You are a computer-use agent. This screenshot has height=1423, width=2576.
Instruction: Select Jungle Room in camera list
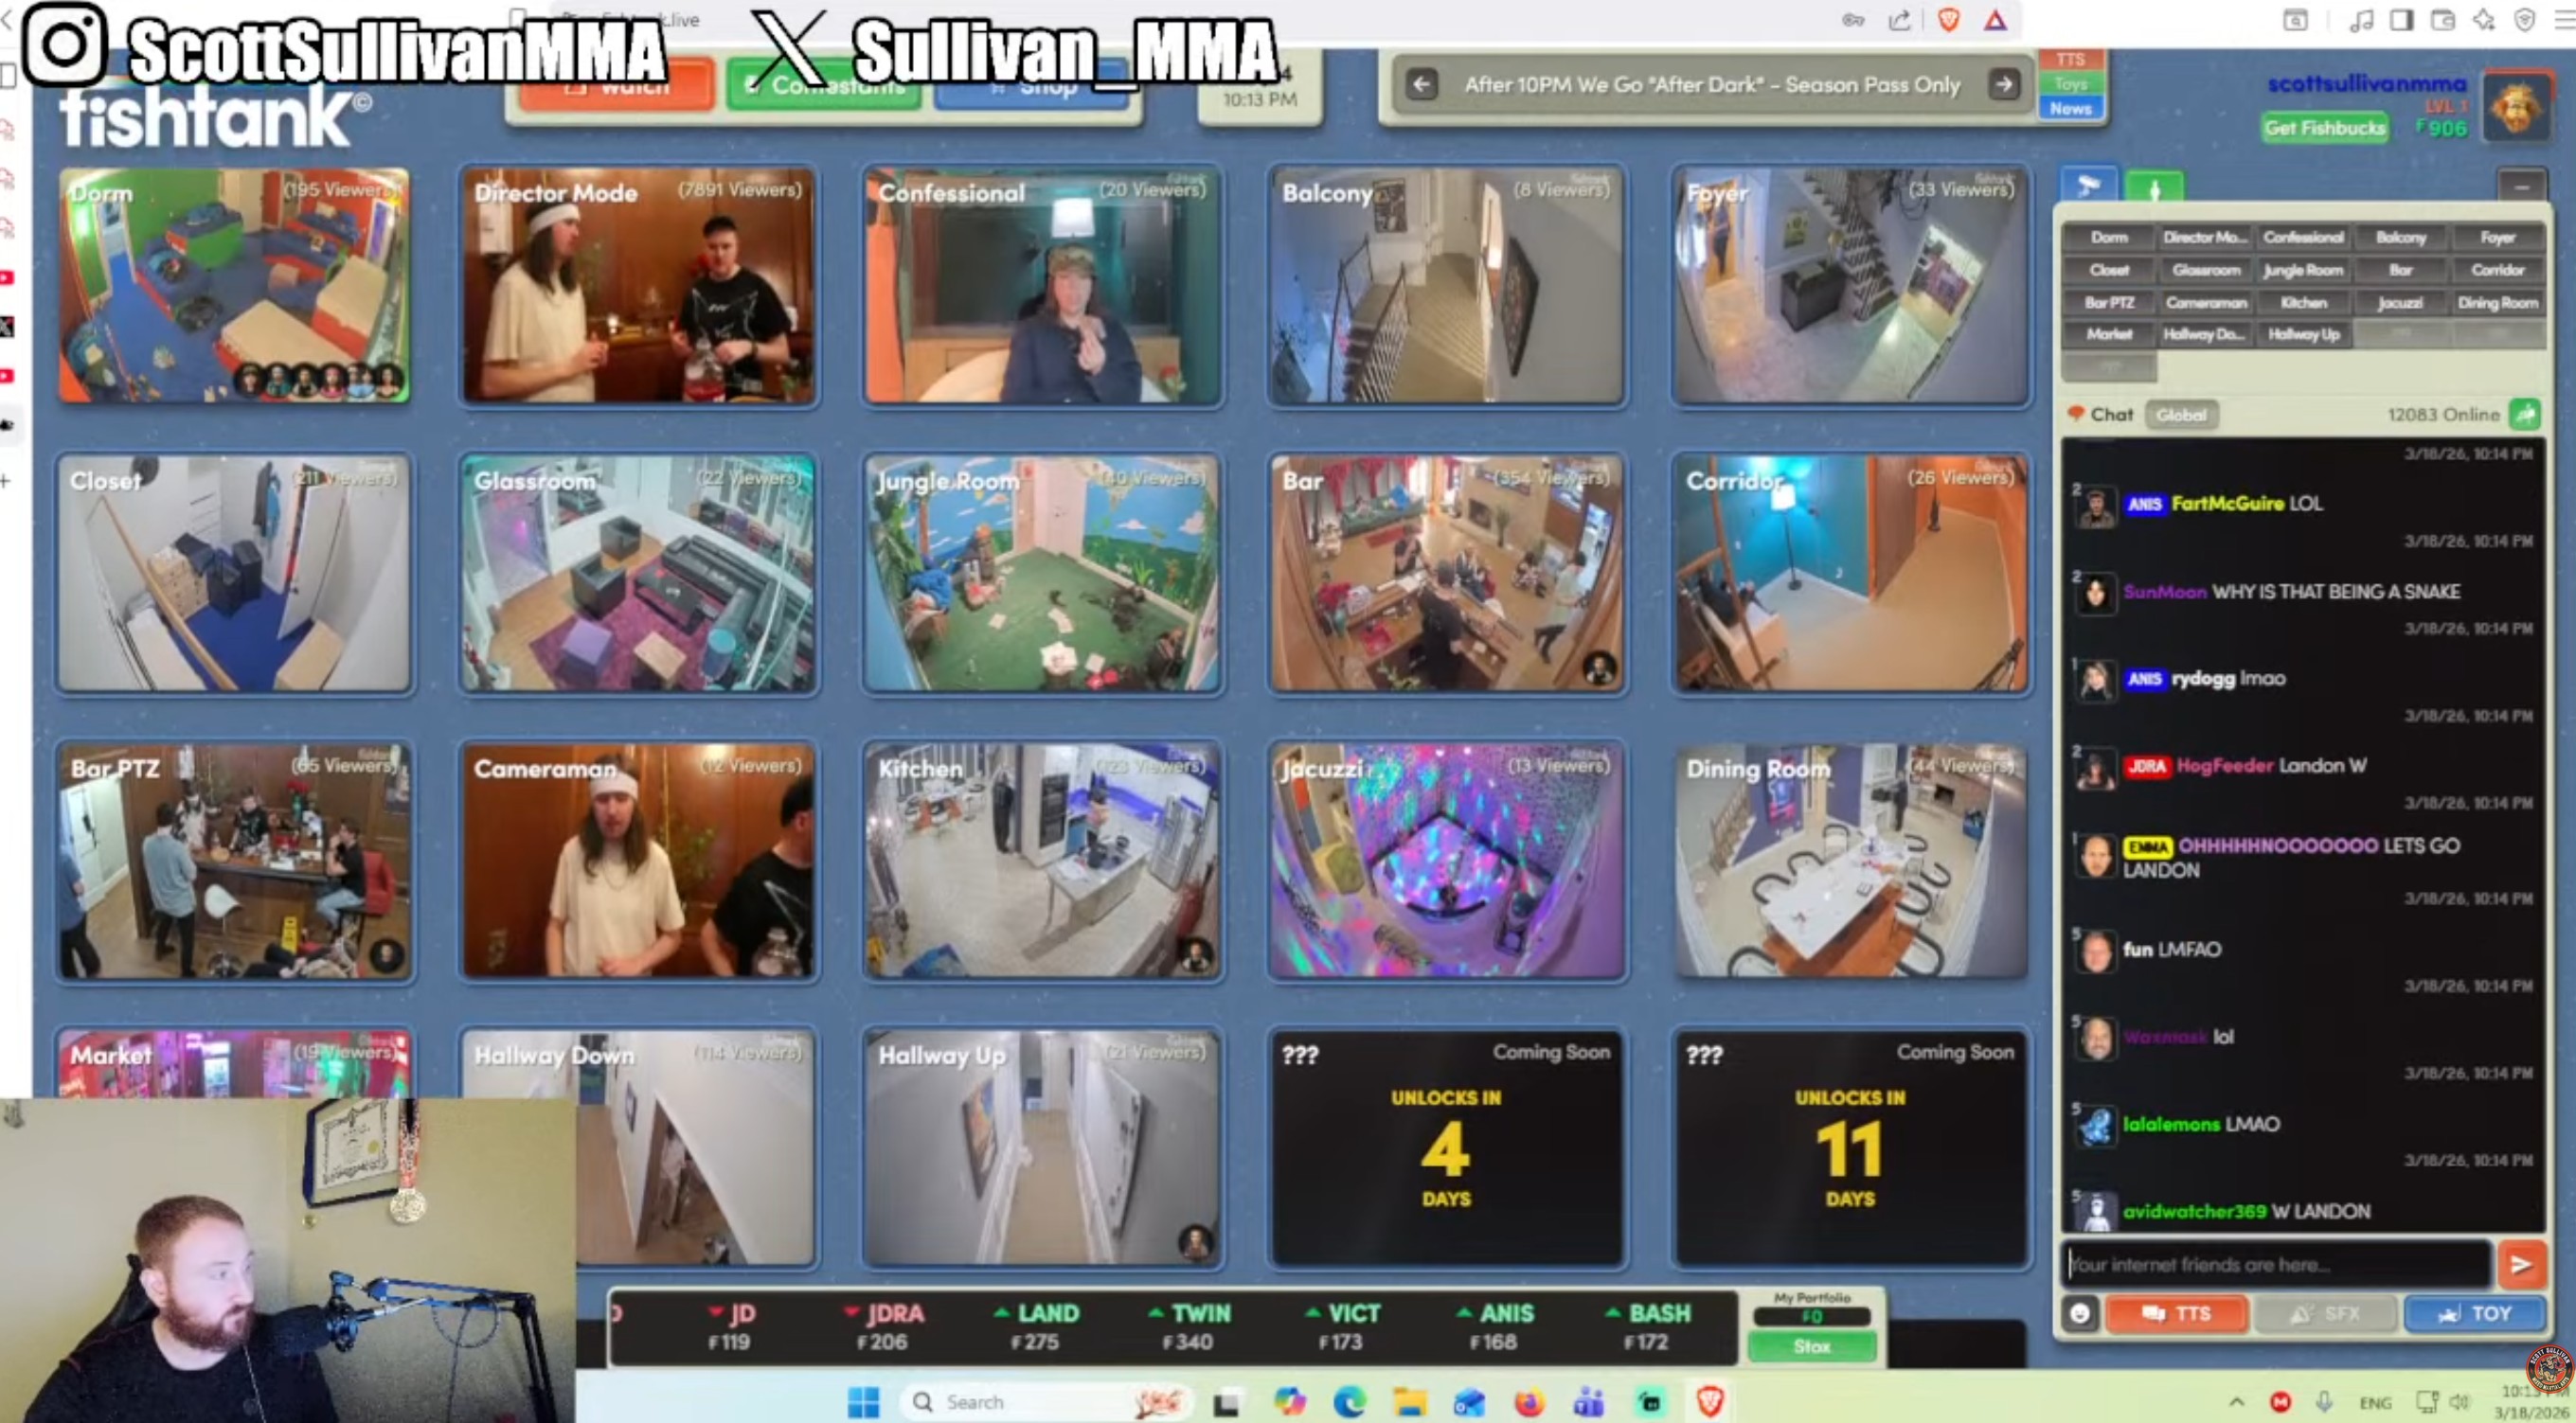(2302, 270)
